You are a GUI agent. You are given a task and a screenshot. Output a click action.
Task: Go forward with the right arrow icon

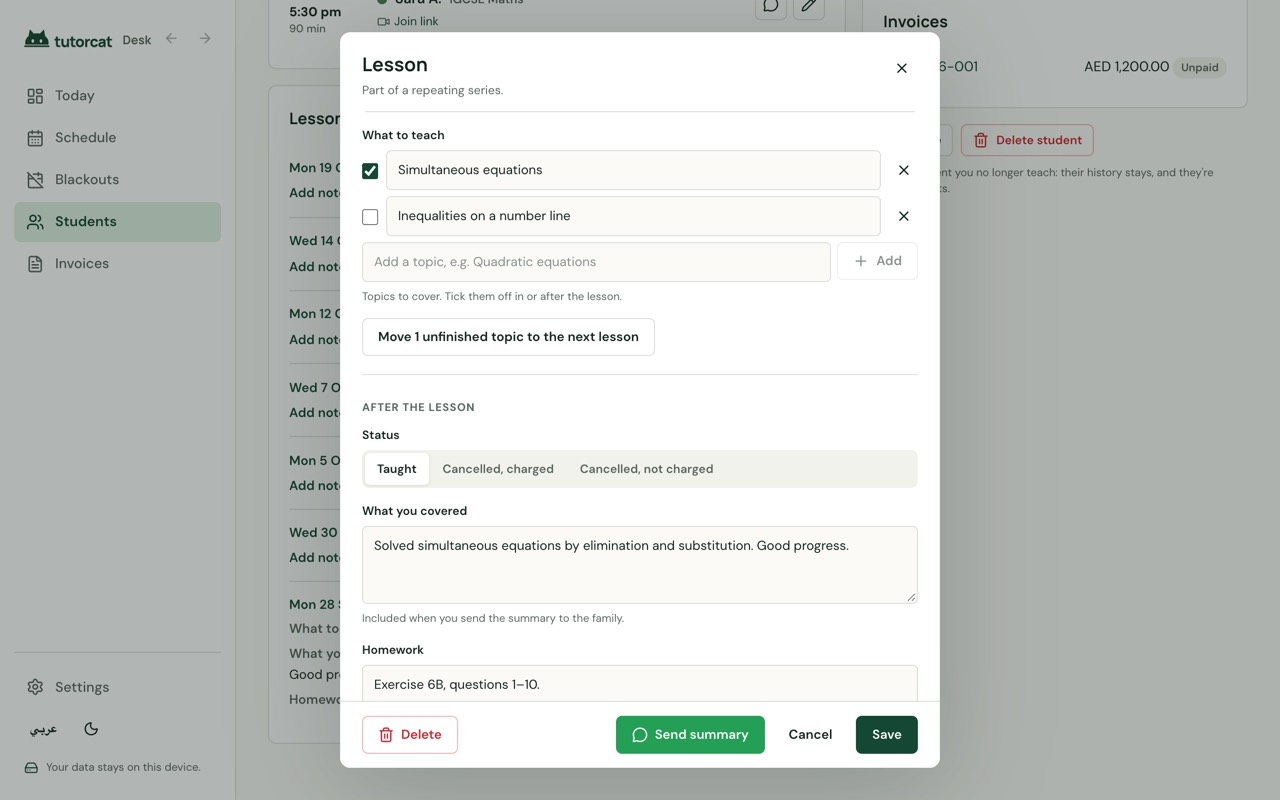[x=205, y=39]
